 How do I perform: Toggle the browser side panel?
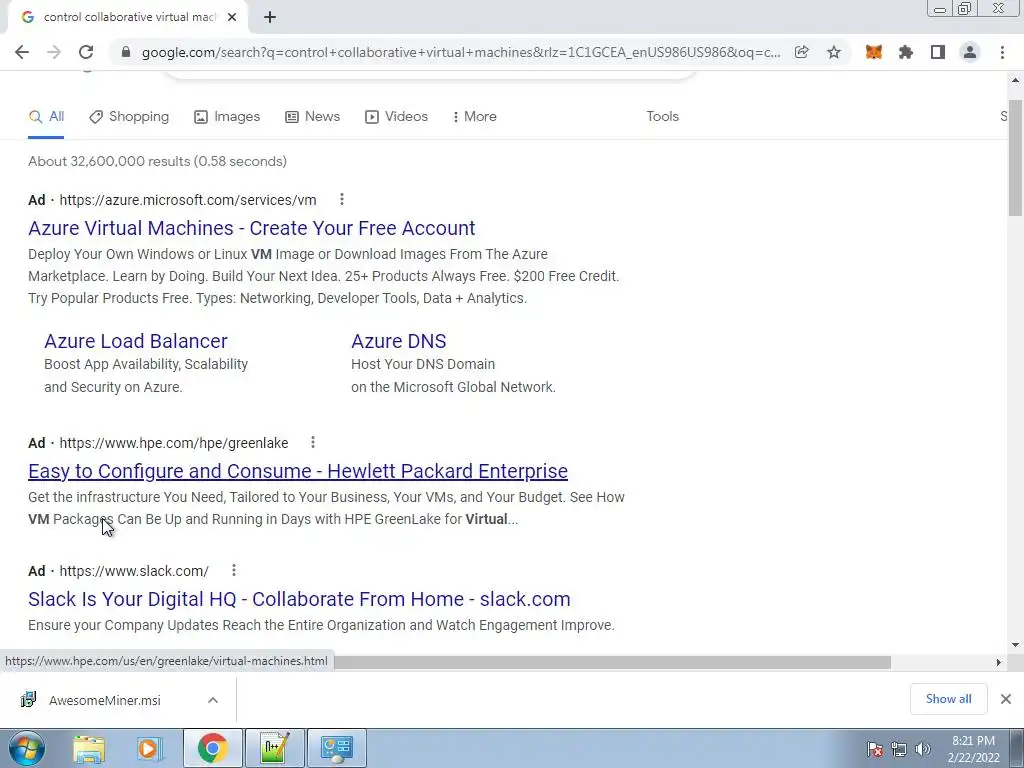click(x=938, y=52)
